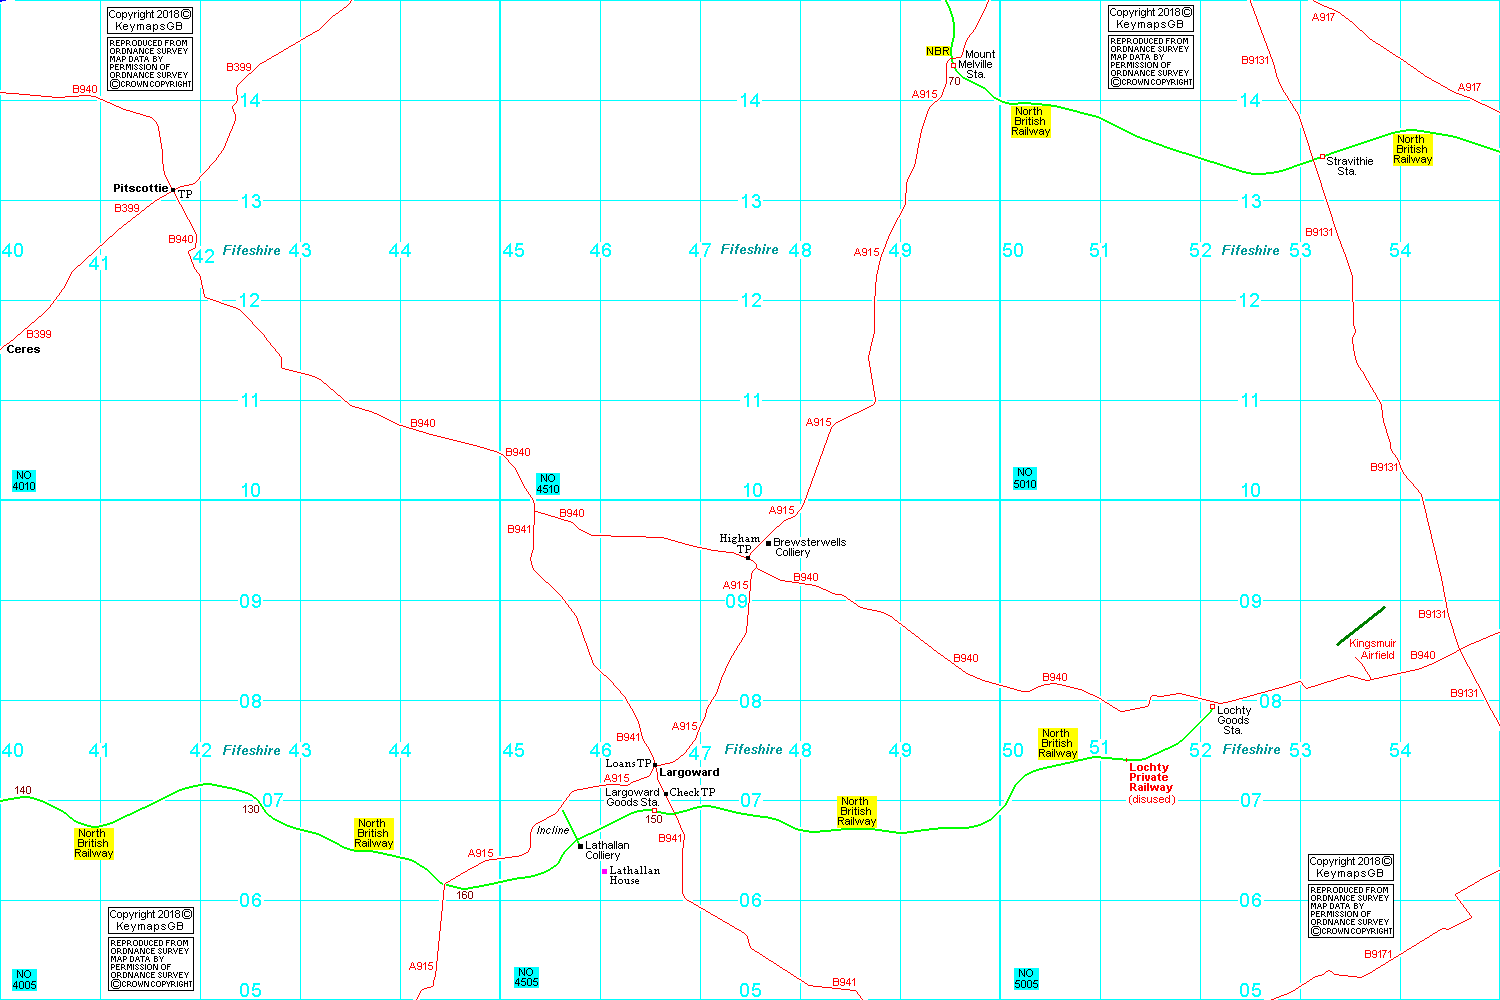Open the NO 4505 tile label
Viewport: 1500px width, 1000px height.
pos(526,977)
